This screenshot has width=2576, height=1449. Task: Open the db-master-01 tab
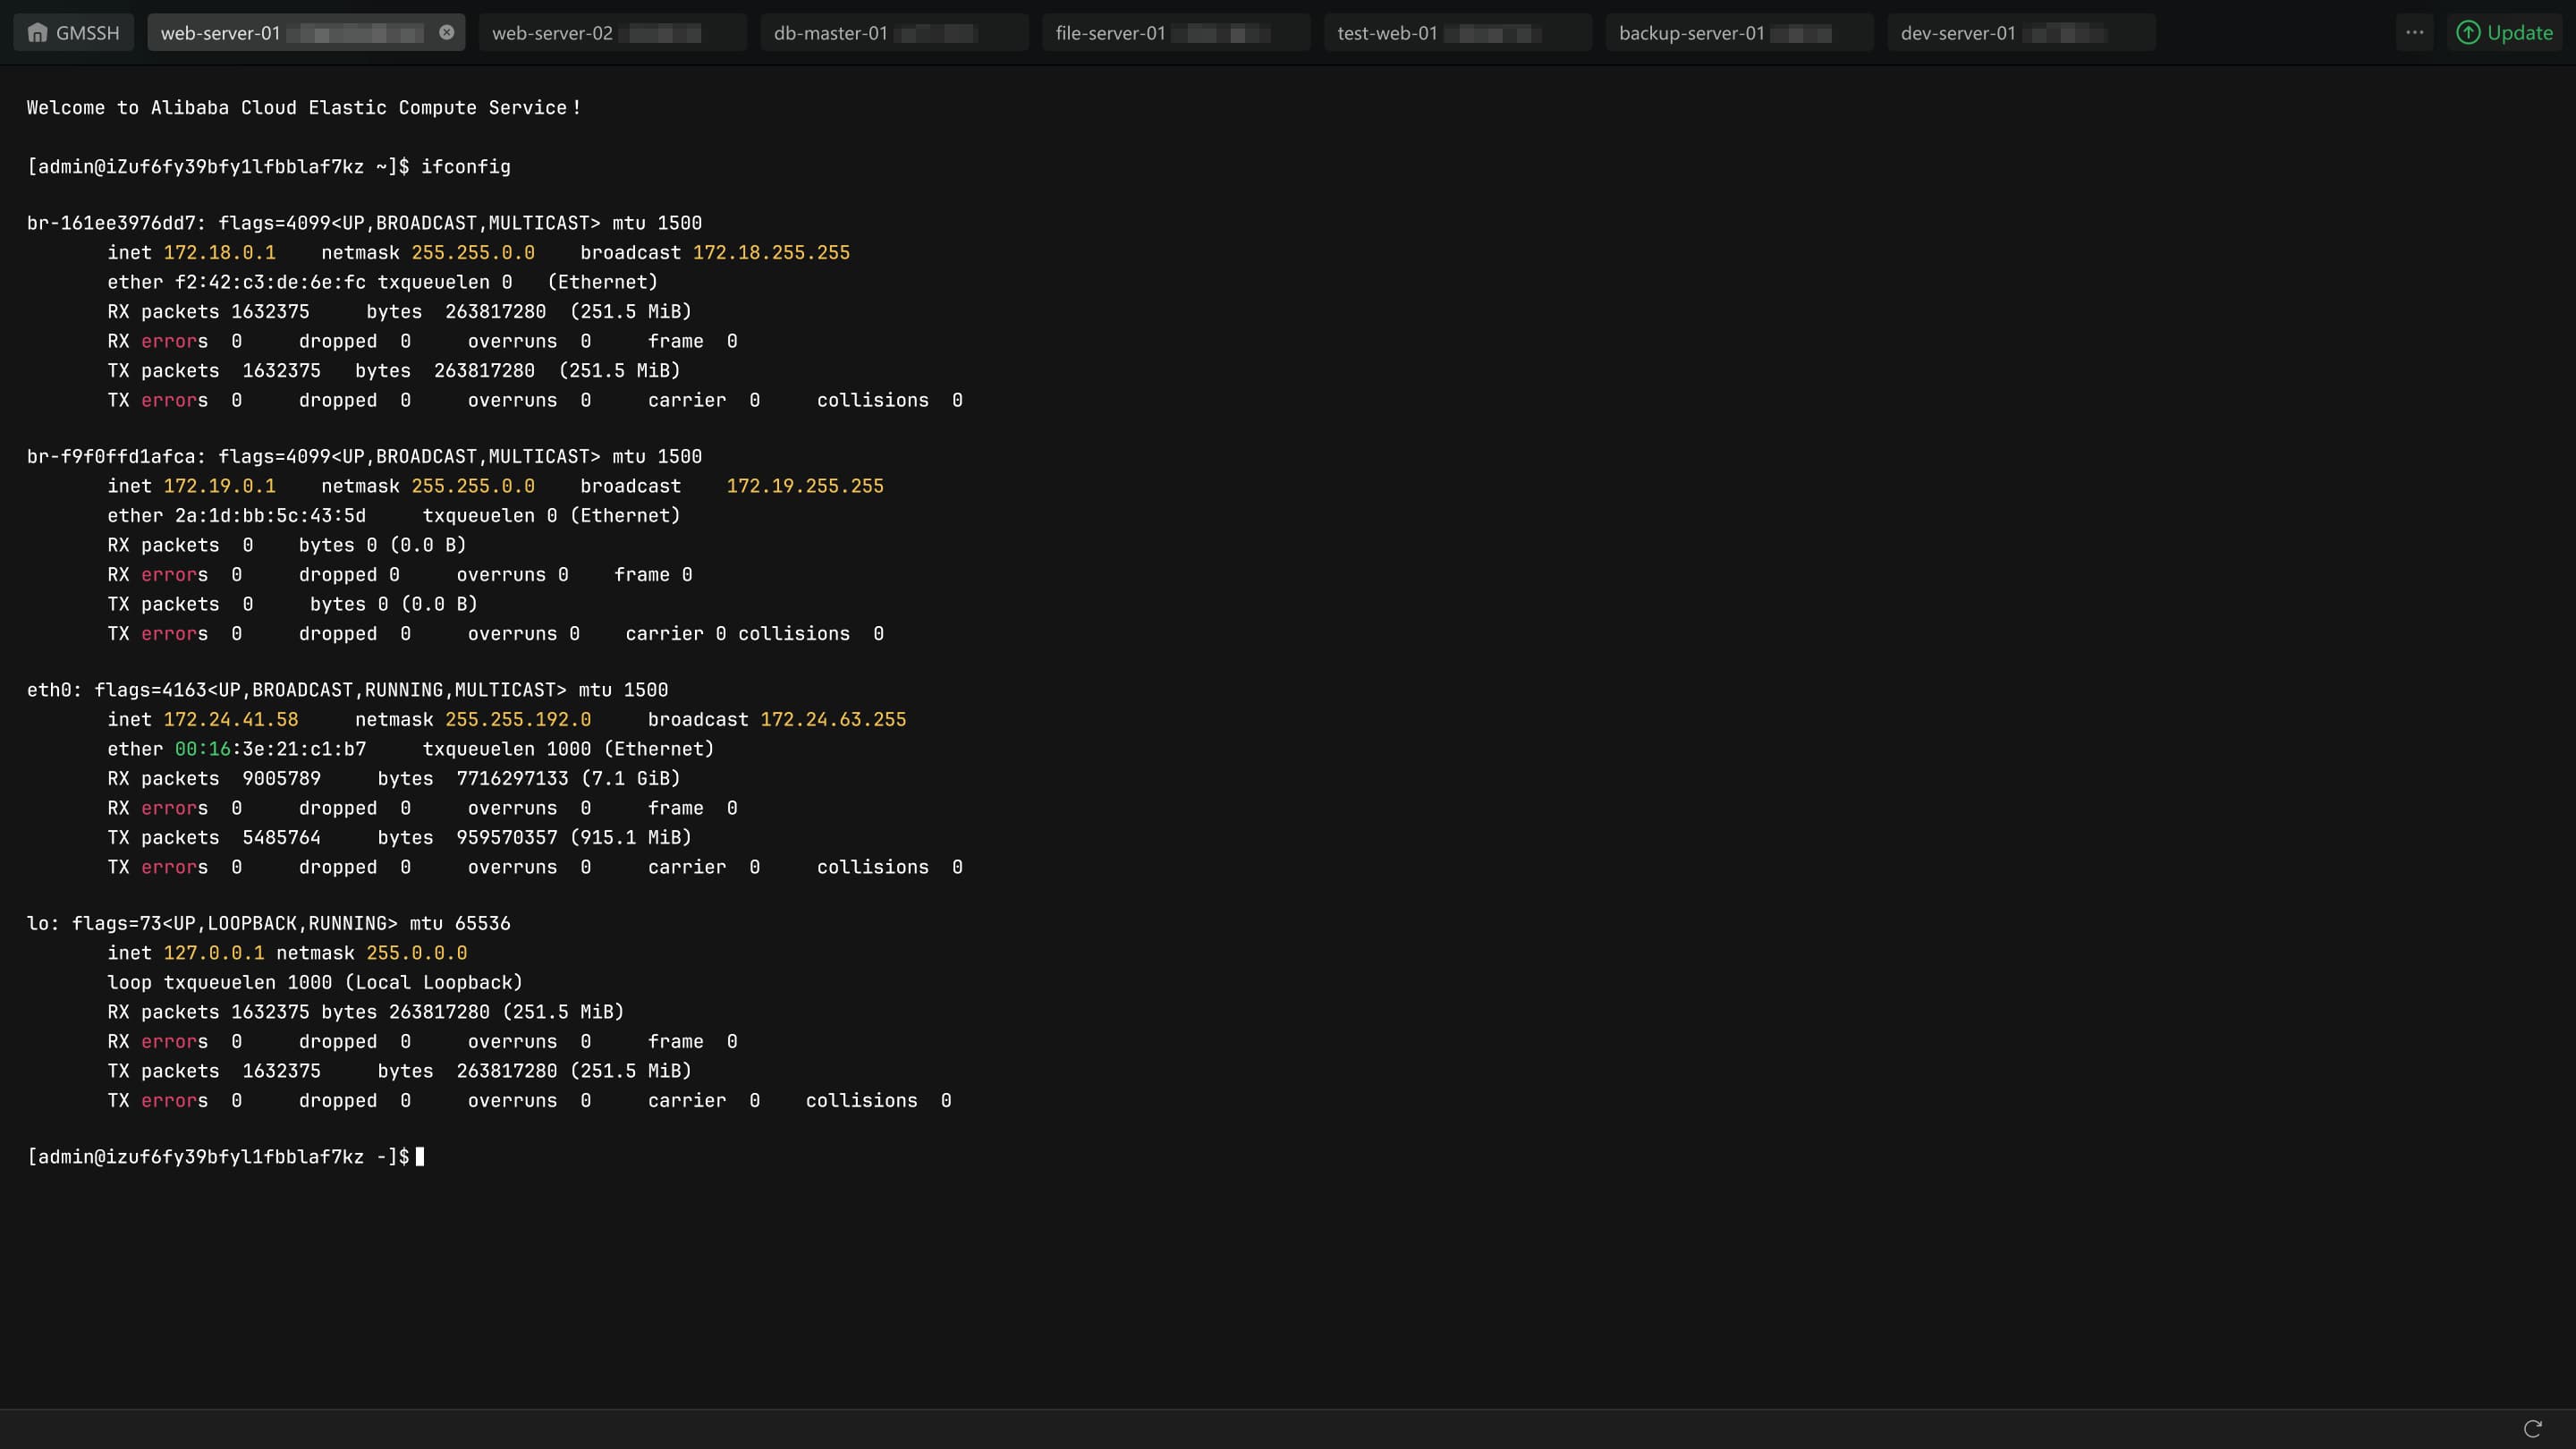click(830, 33)
